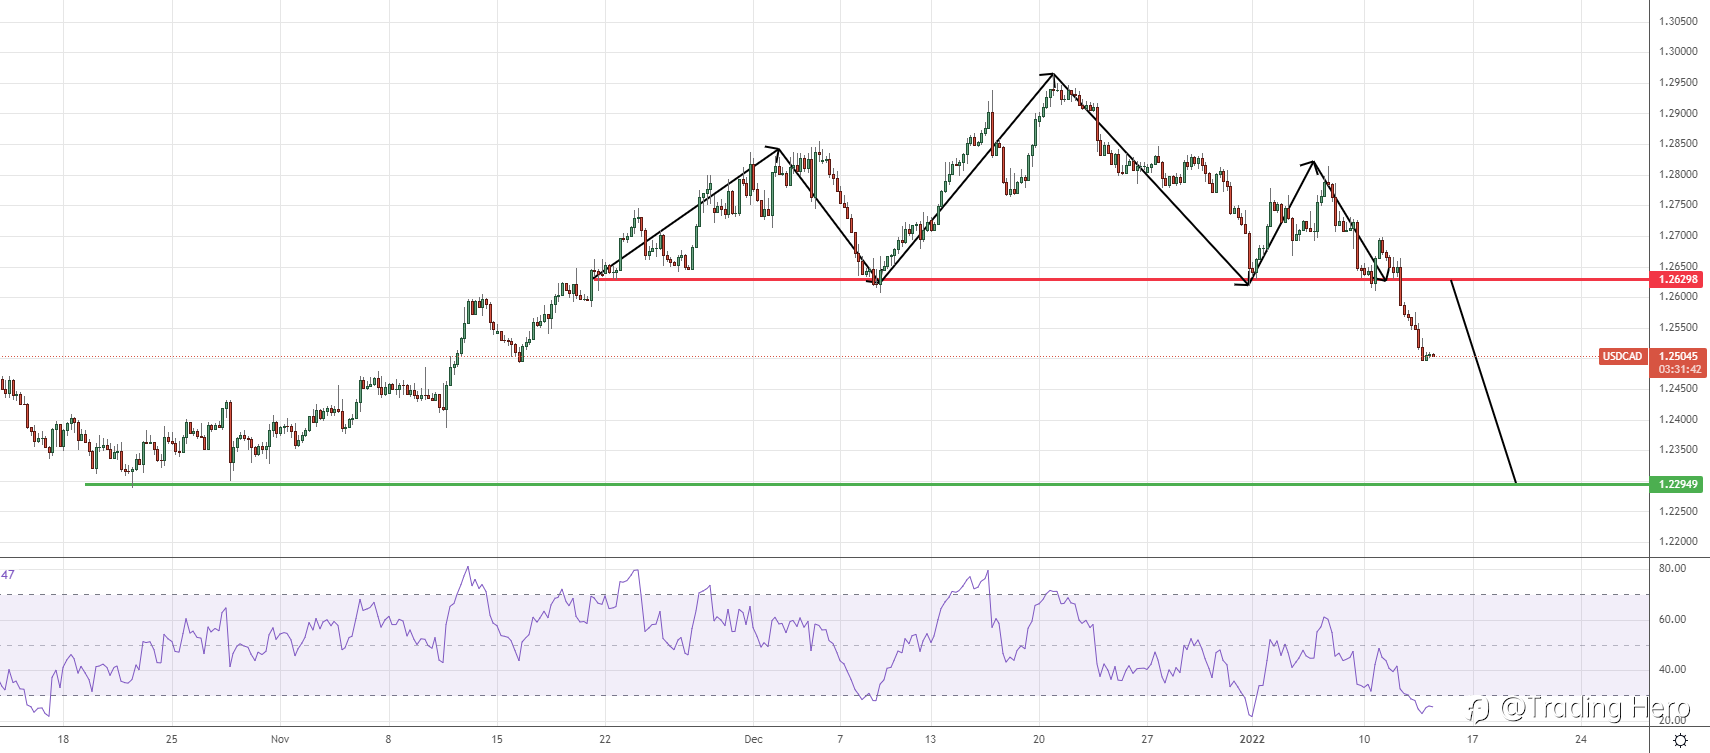
Task: Click the current price 1.25045 label
Action: coord(1679,356)
